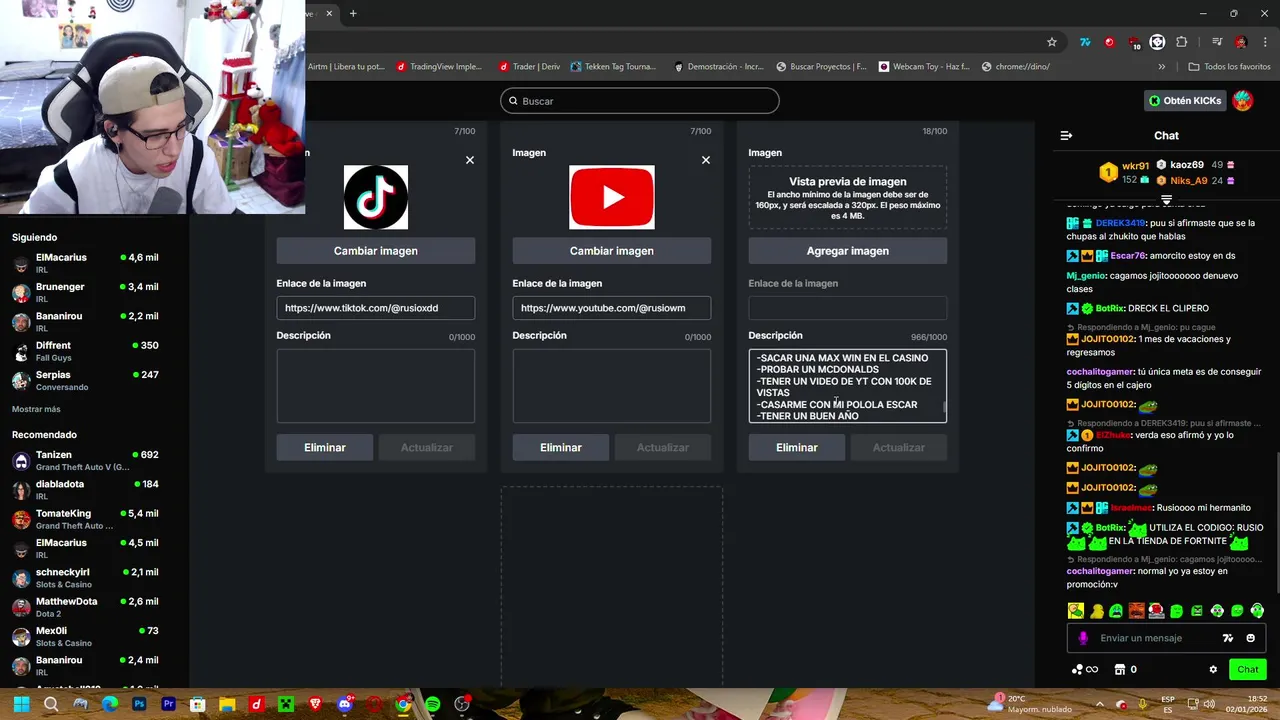Click the YouTube image link field
This screenshot has height=720, width=1280.
point(612,308)
